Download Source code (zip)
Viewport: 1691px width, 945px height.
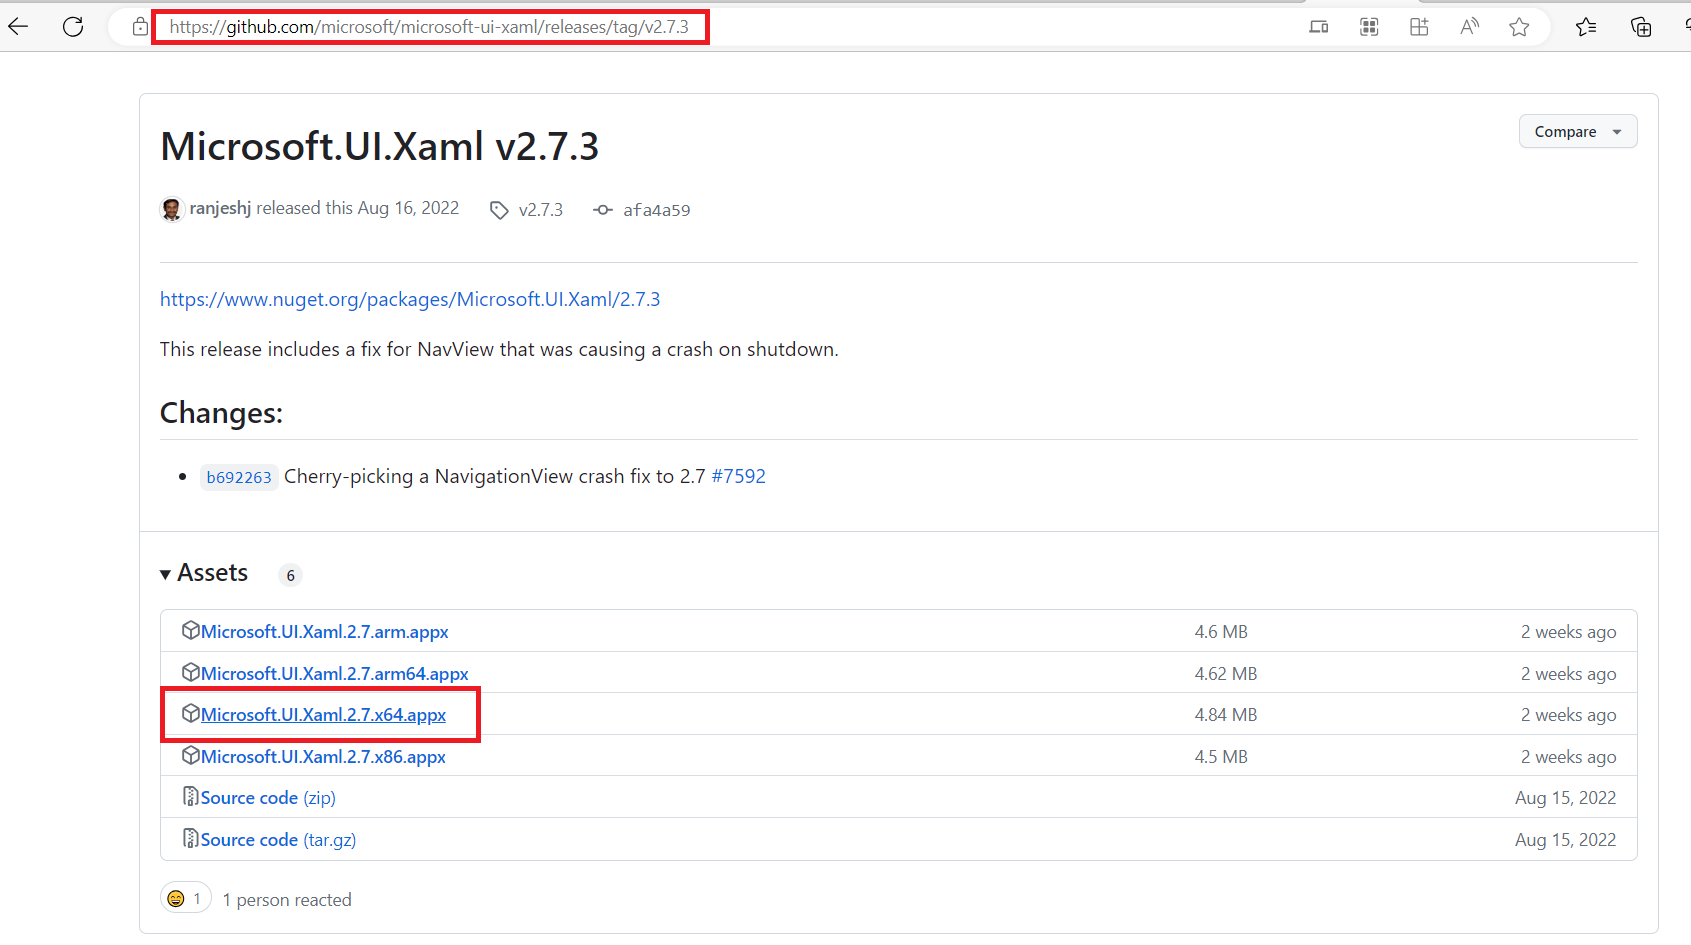[x=267, y=798]
